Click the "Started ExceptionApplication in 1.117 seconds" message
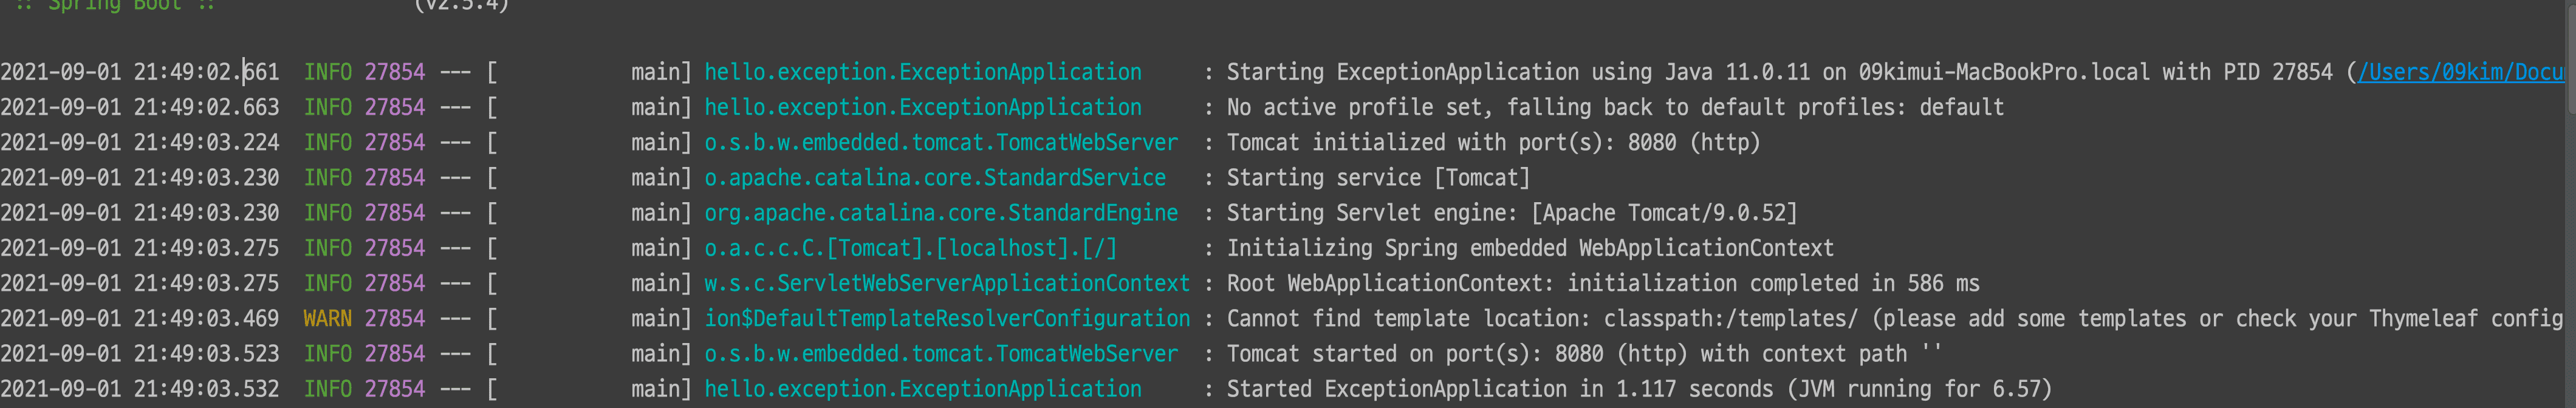The height and width of the screenshot is (408, 2576). coord(1638,389)
